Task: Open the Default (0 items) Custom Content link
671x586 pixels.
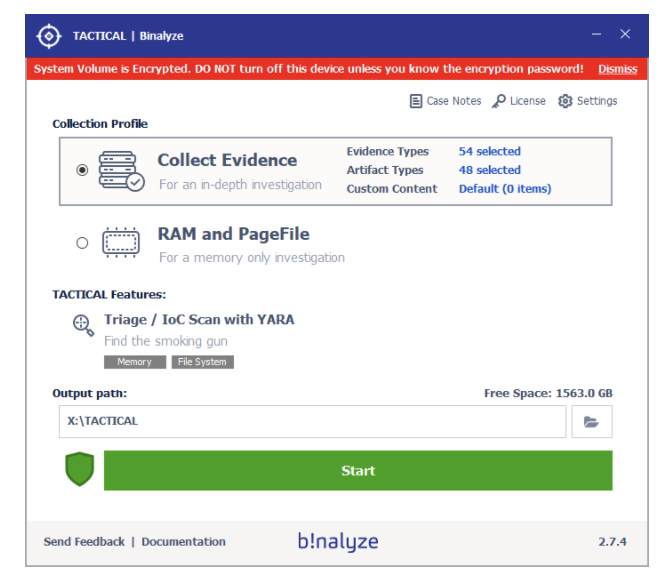Action: (x=504, y=189)
